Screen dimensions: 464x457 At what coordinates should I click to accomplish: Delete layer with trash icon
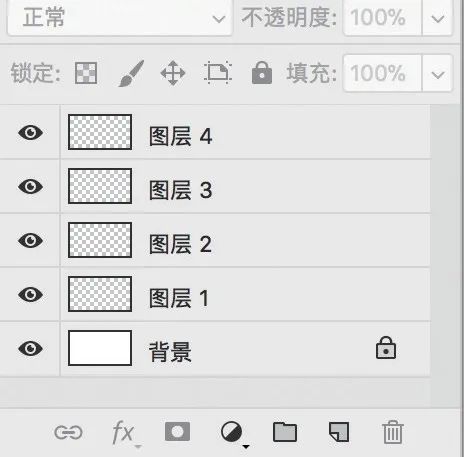pos(393,432)
